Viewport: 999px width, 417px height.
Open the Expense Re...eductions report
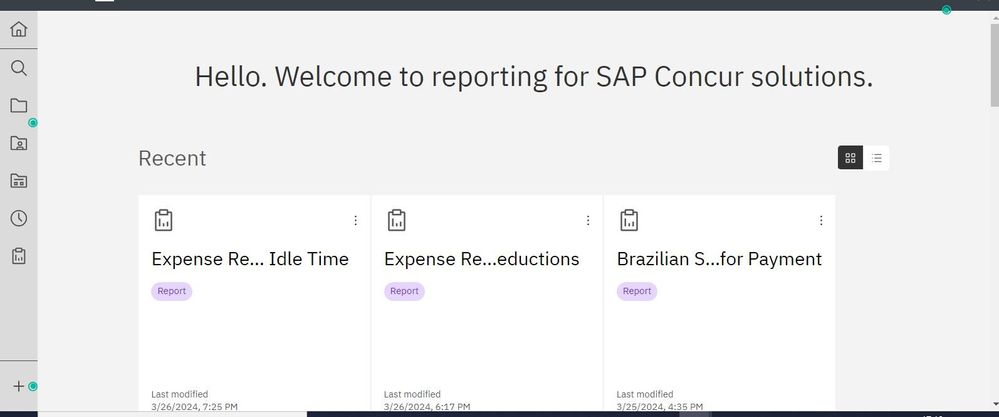point(482,259)
